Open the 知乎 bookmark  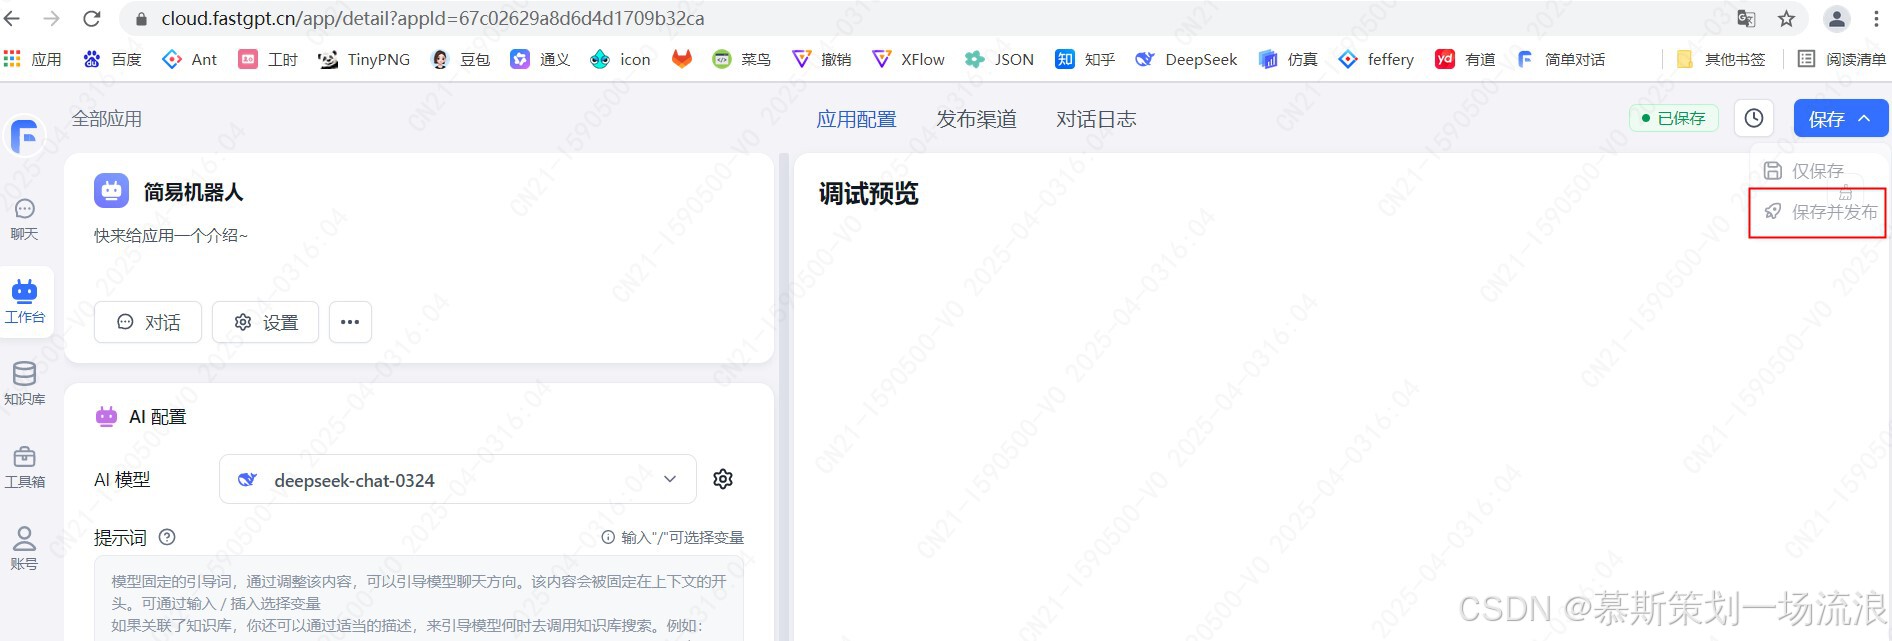click(1085, 59)
